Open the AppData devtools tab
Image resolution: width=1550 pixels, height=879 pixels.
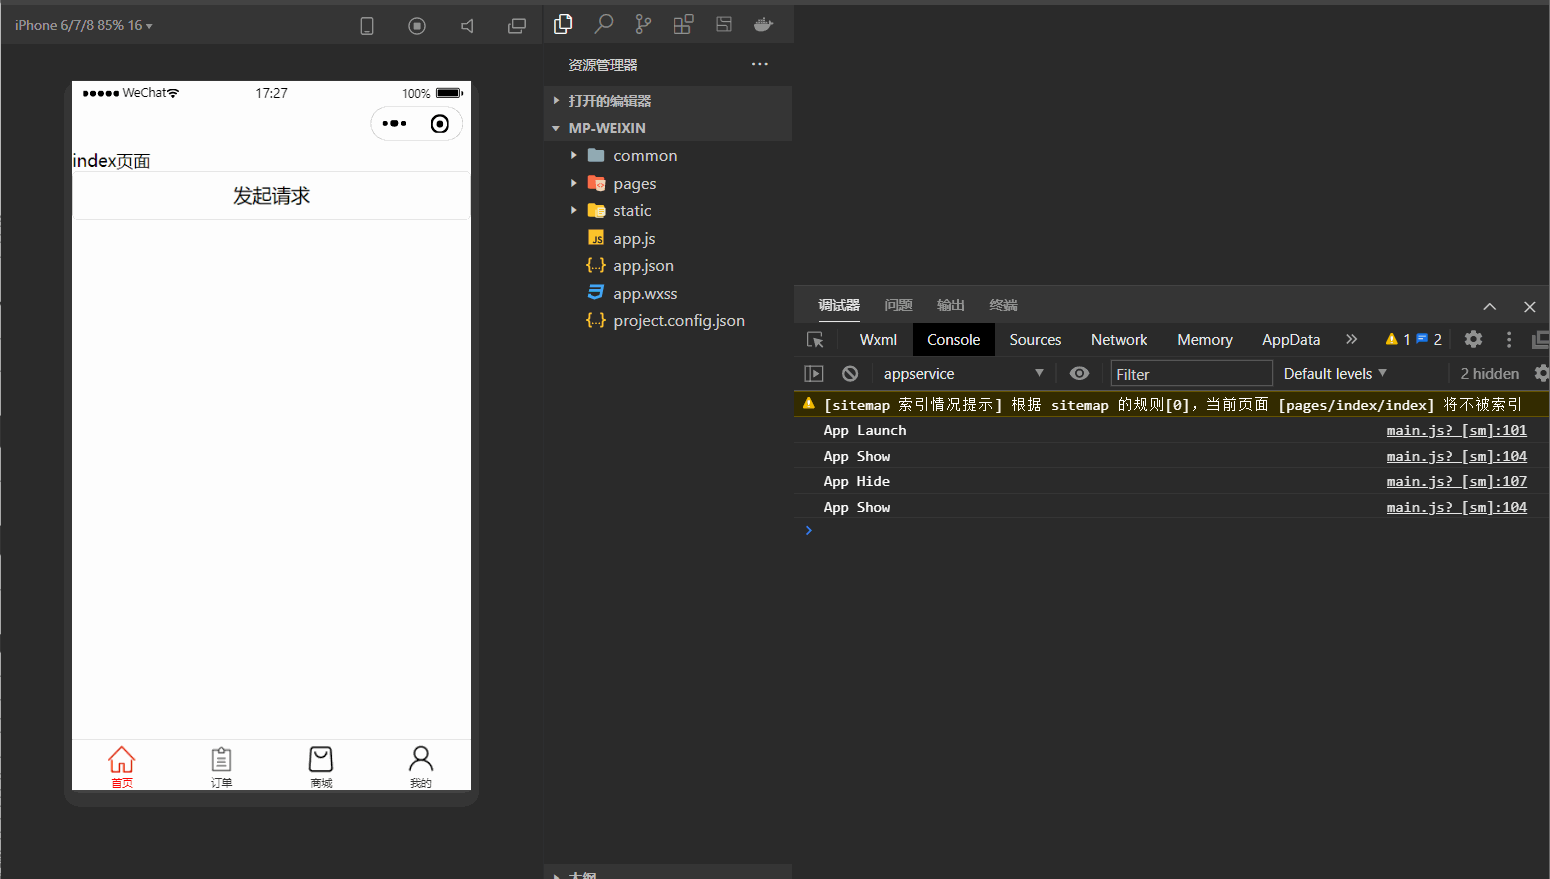tap(1290, 340)
